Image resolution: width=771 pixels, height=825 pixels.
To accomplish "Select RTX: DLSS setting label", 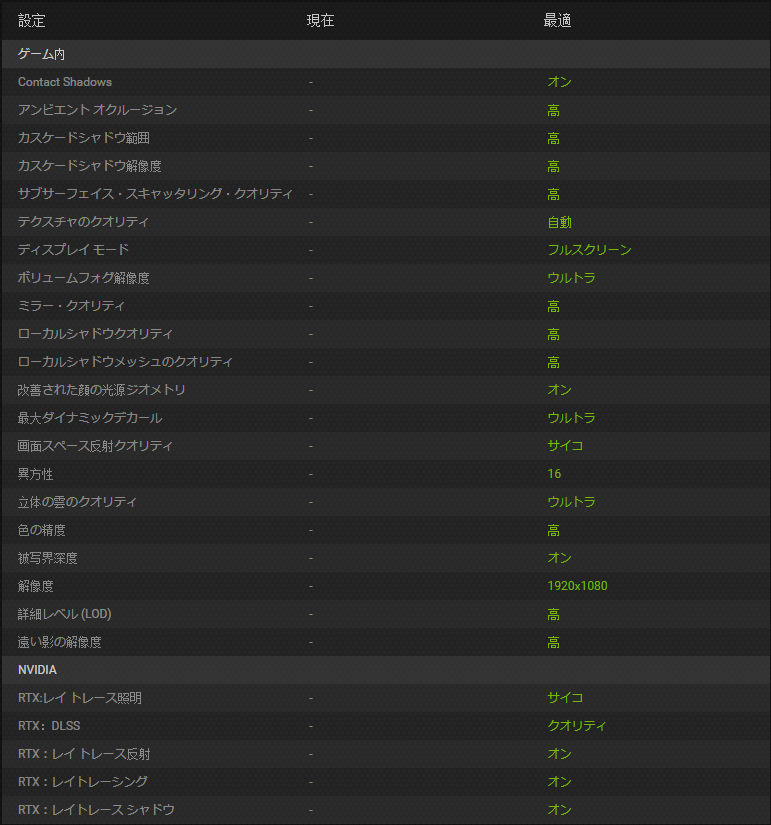I will (x=49, y=726).
